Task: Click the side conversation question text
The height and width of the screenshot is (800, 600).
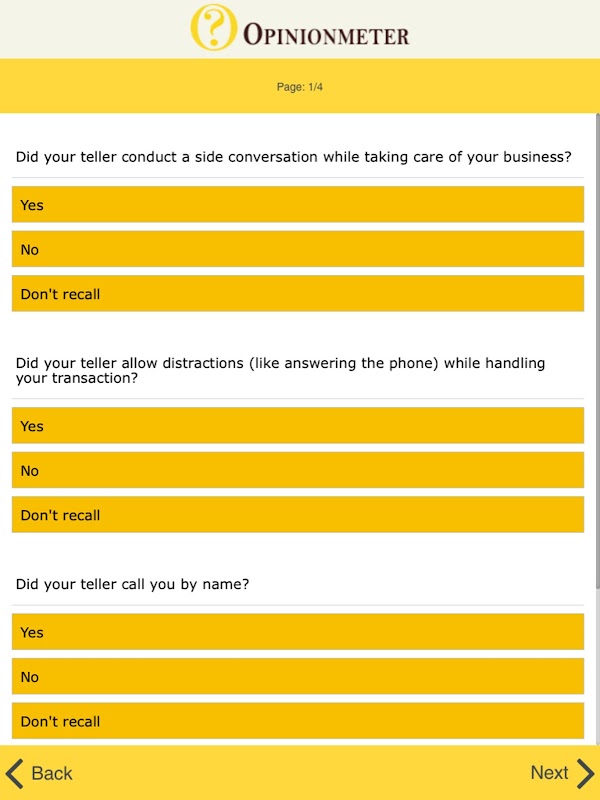Action: 293,157
